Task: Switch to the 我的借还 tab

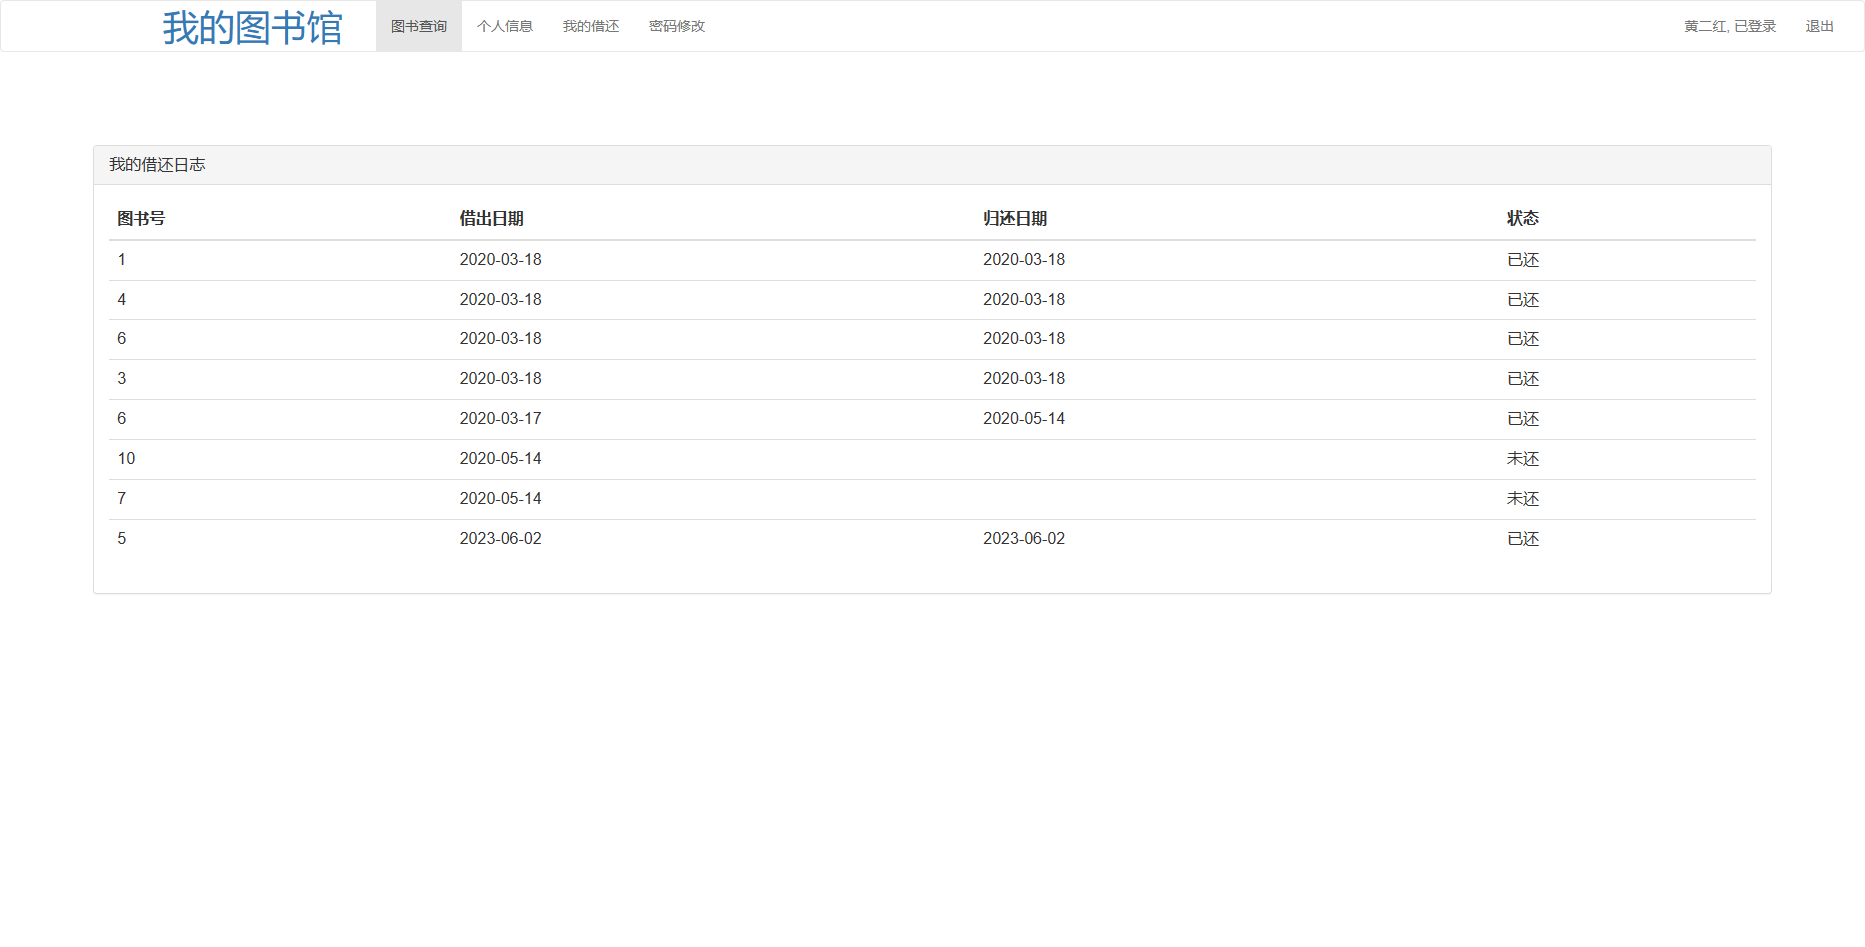Action: click(x=590, y=26)
